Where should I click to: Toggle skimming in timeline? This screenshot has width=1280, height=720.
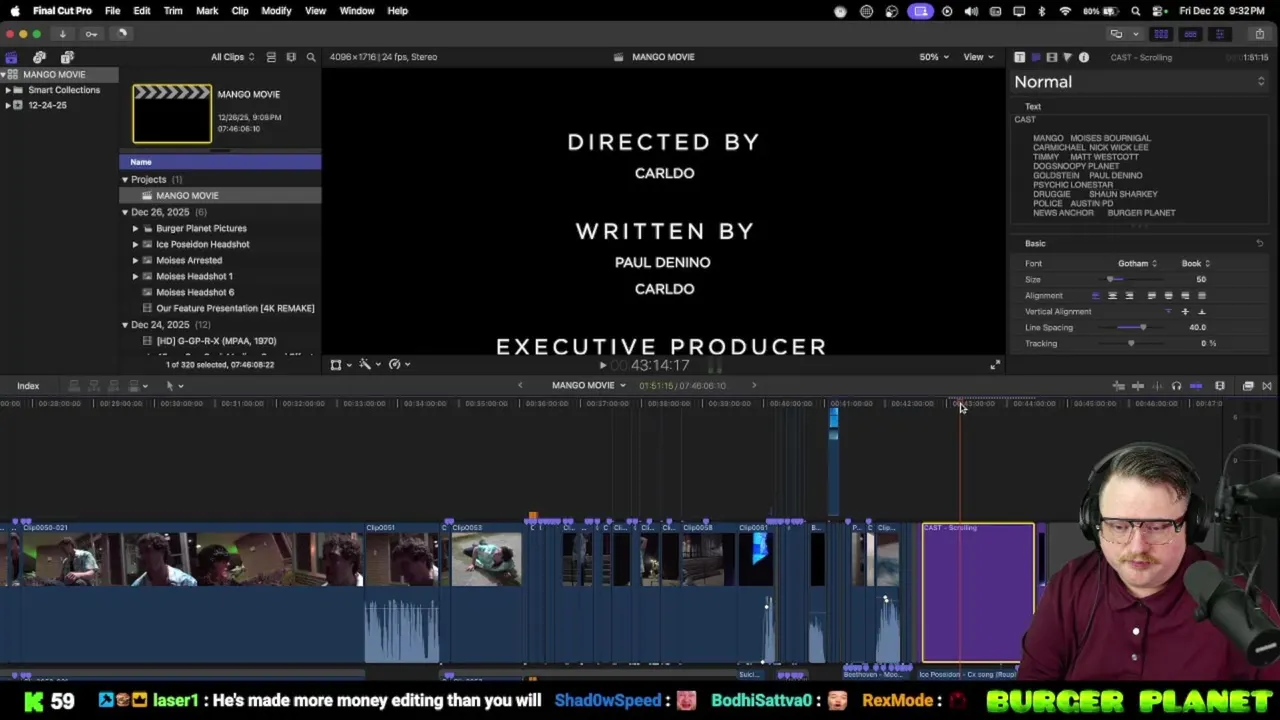click(1138, 386)
